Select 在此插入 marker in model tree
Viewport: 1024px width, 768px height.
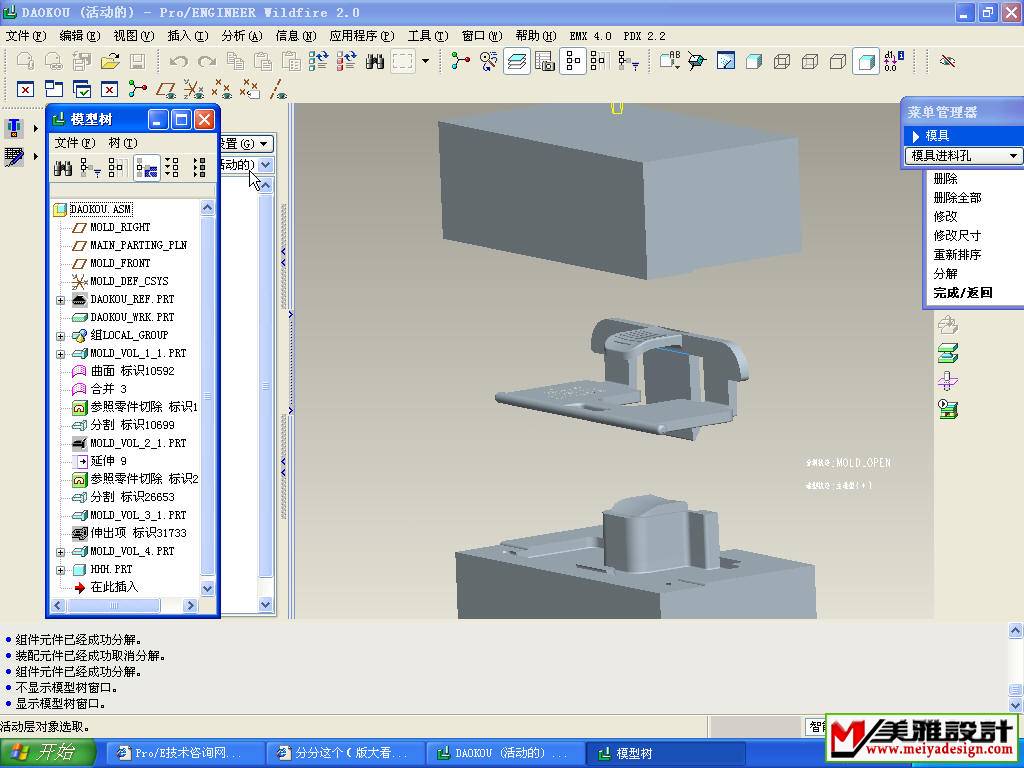click(x=114, y=587)
